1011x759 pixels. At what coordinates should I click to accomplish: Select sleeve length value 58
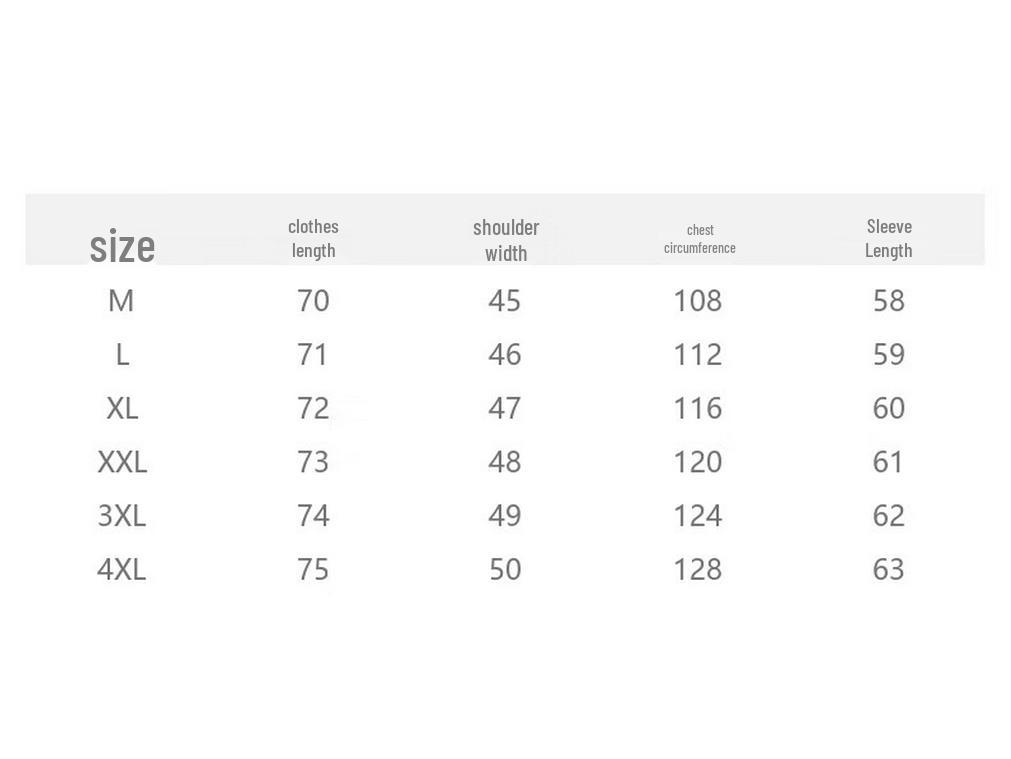point(888,300)
